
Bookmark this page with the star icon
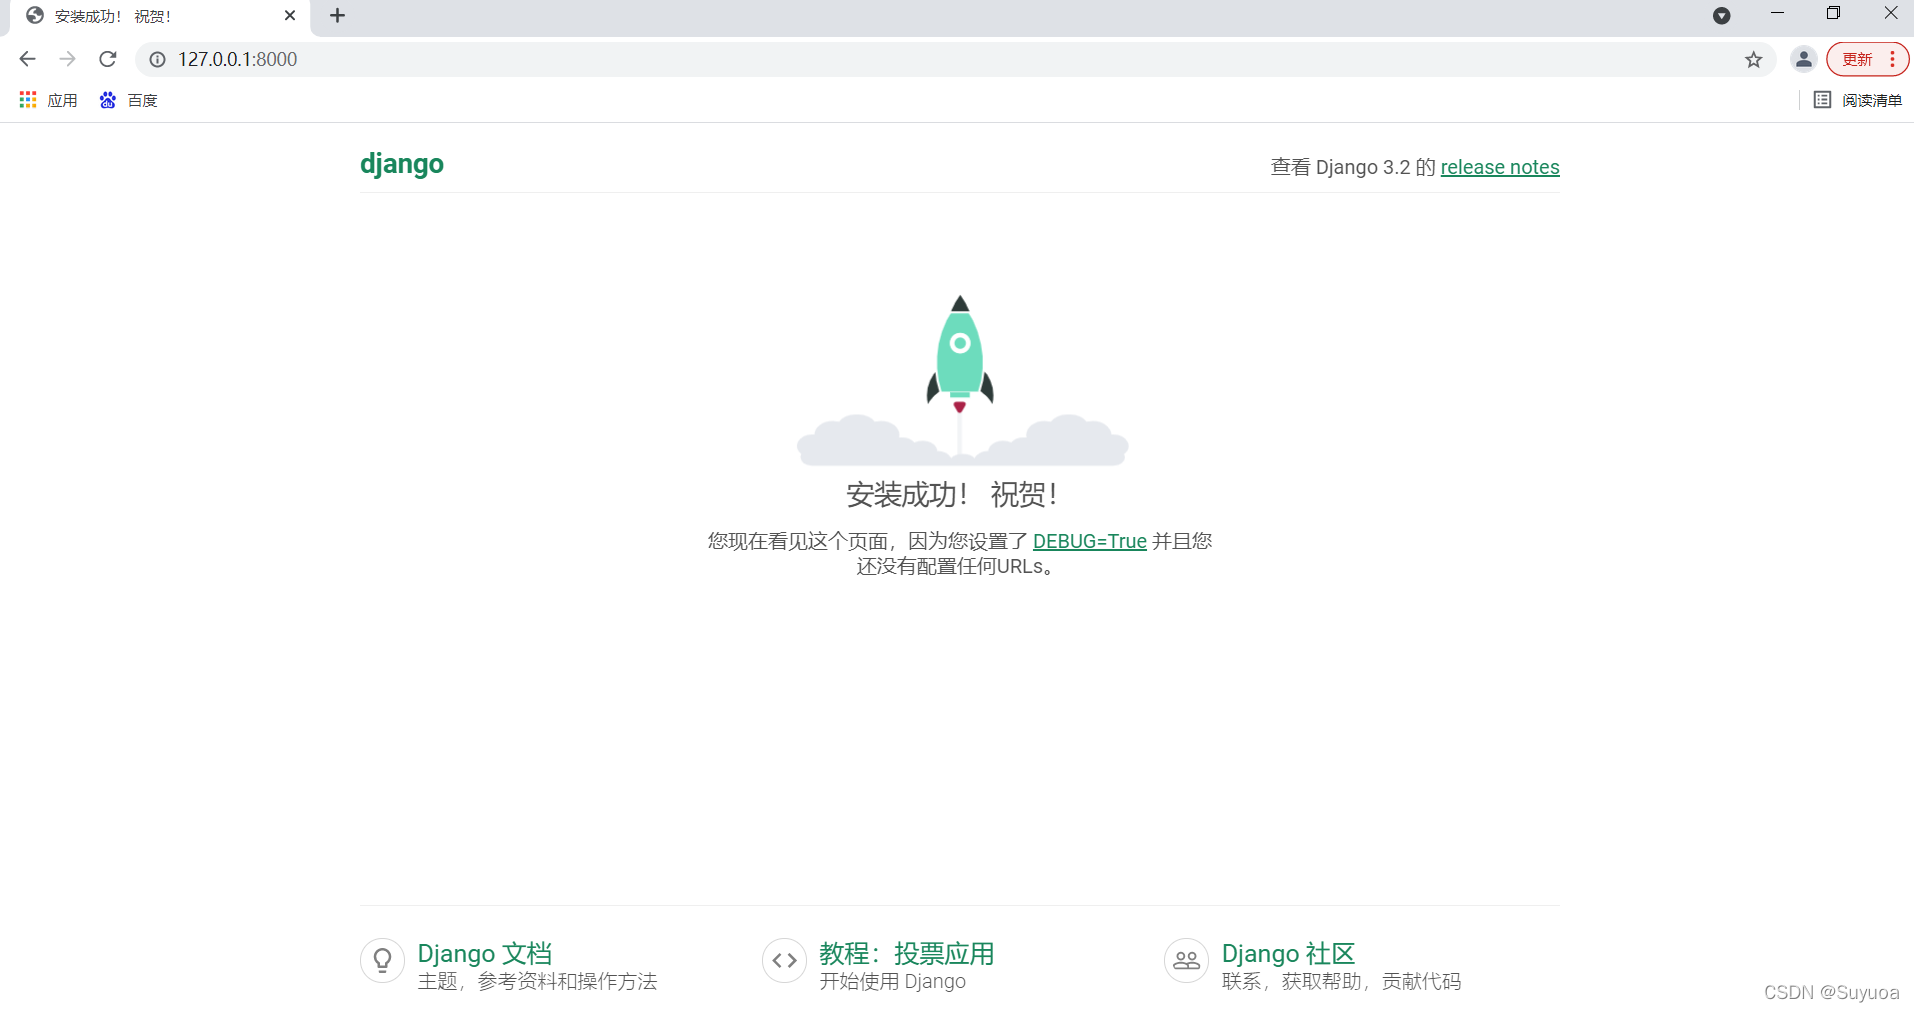coord(1754,59)
